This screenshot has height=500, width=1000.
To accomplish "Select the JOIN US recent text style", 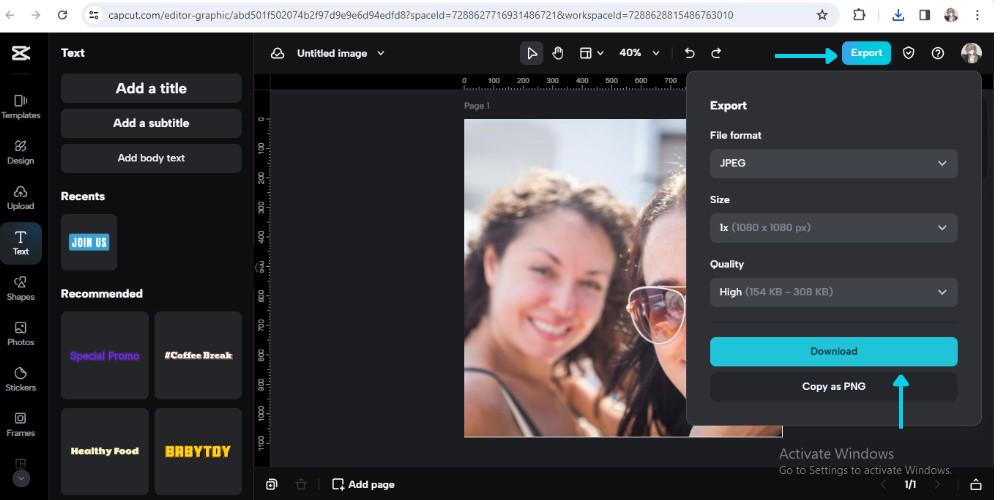I will pos(89,242).
